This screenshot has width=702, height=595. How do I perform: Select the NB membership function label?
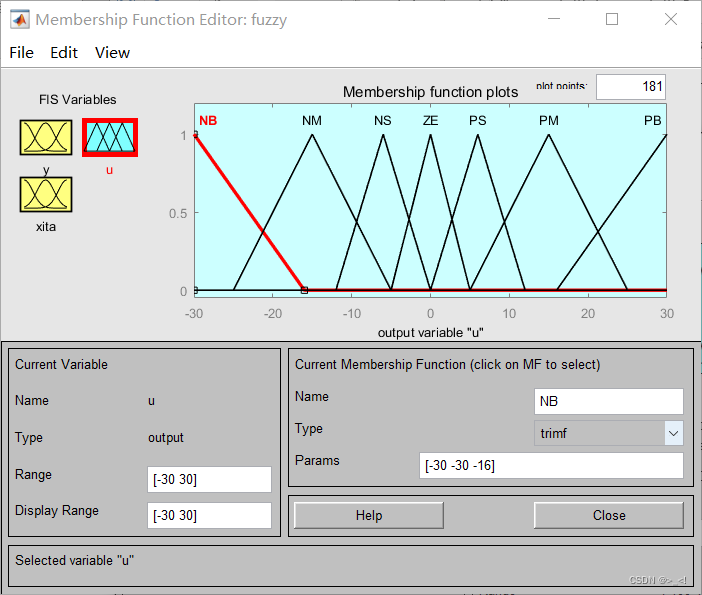click(208, 120)
